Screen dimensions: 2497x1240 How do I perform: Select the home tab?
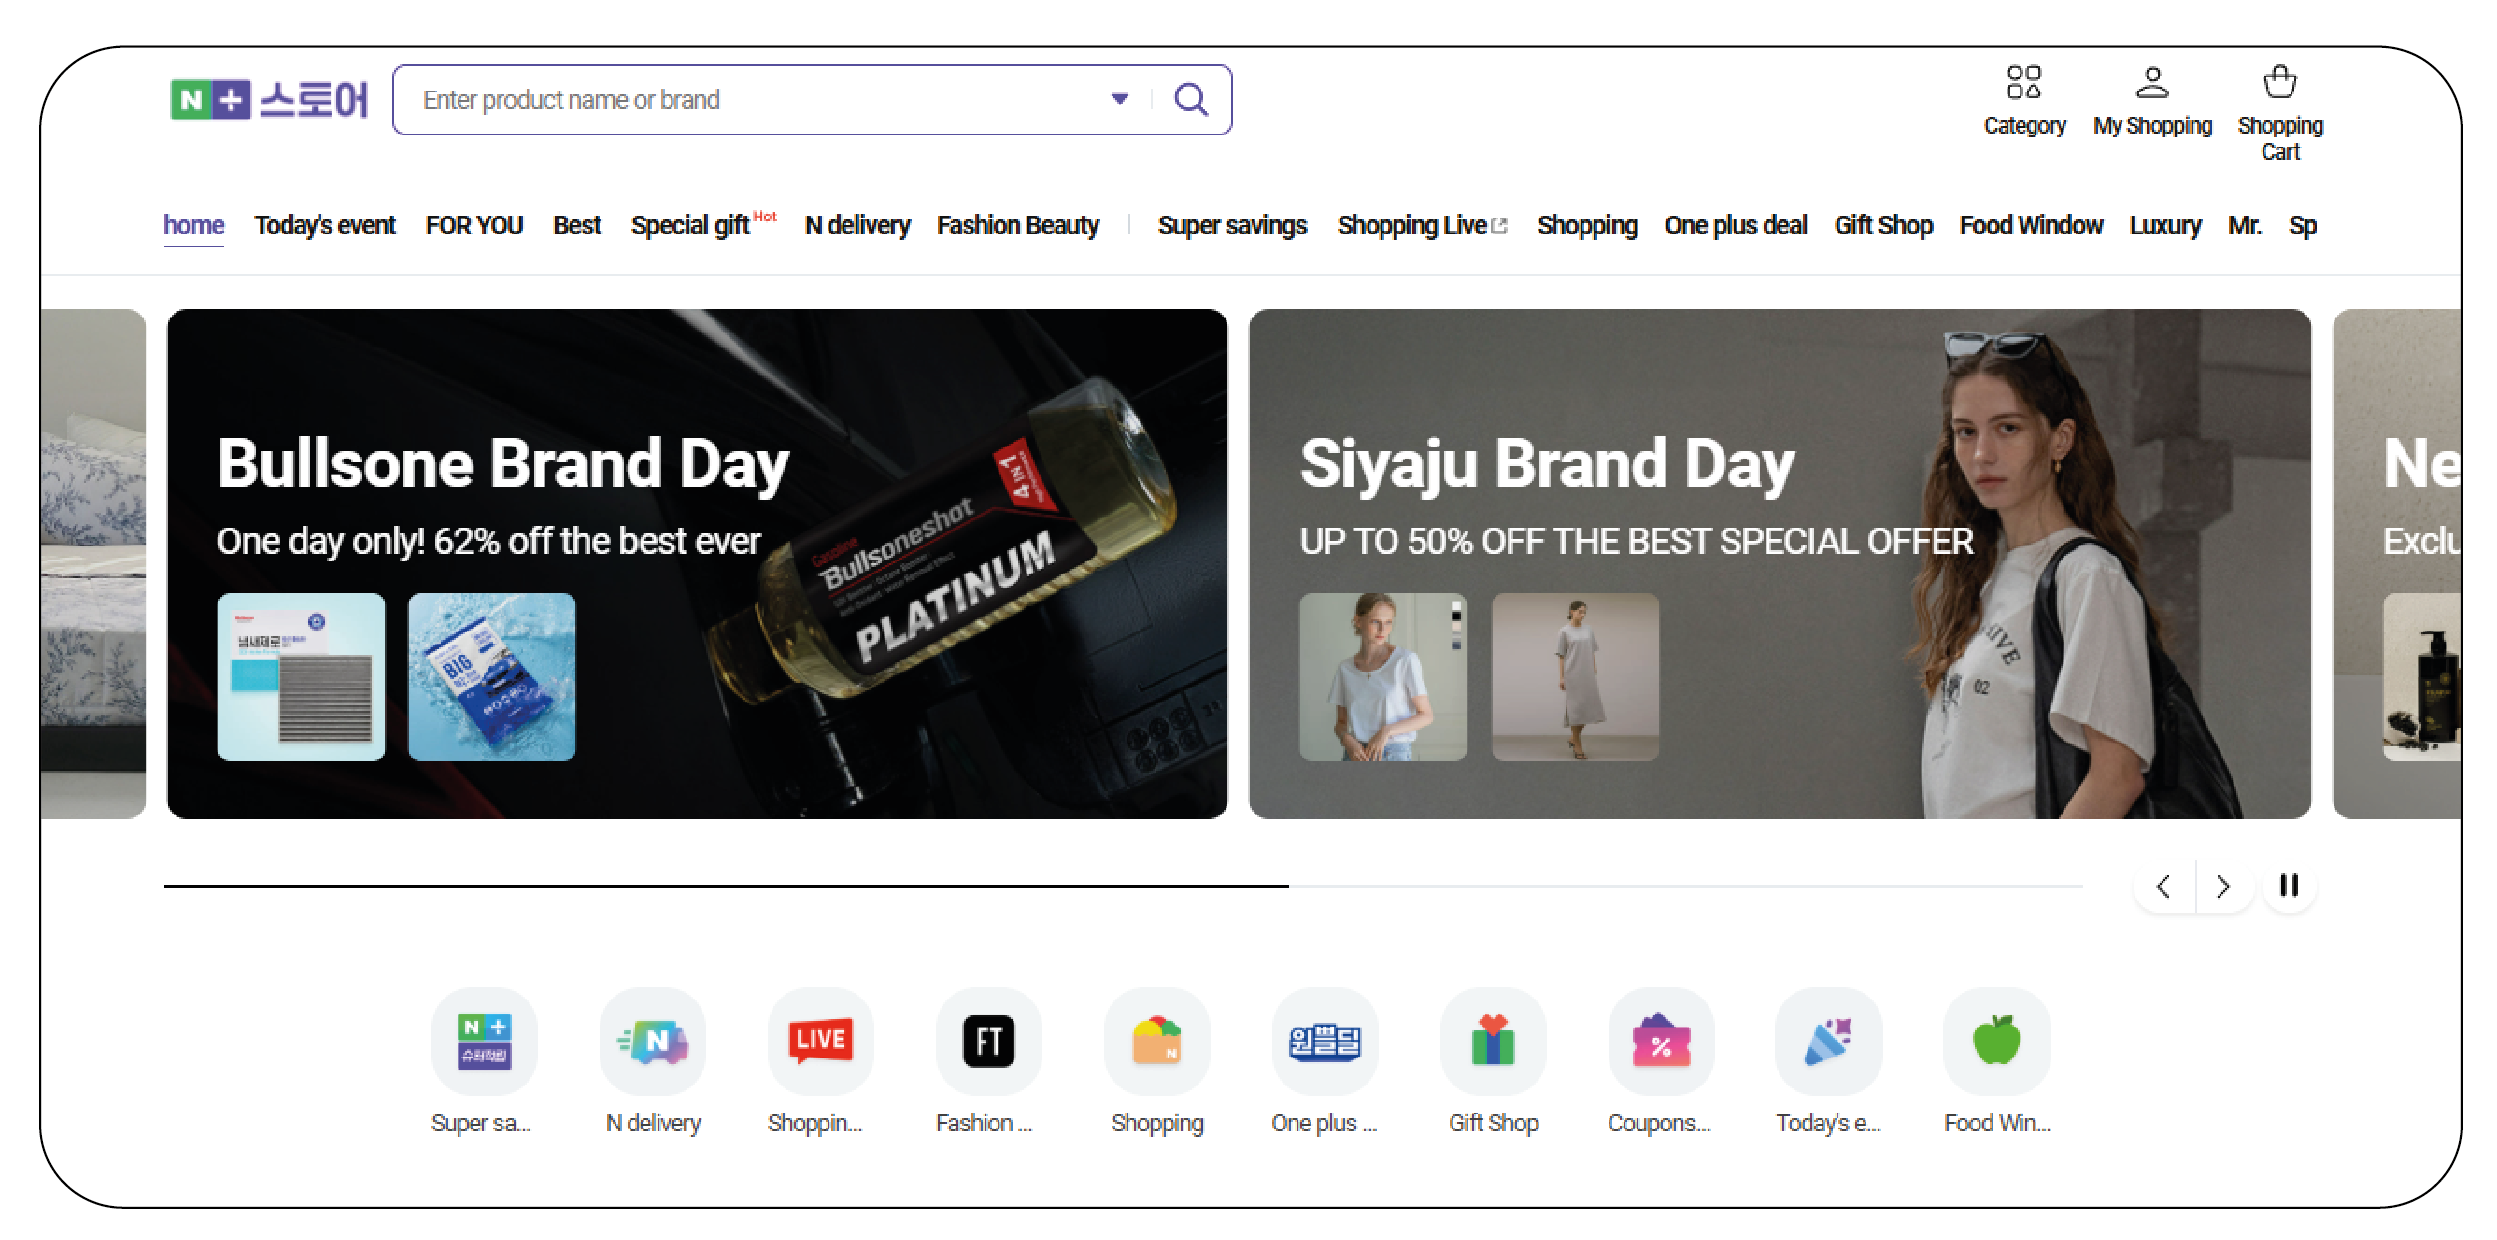pyautogui.click(x=193, y=226)
